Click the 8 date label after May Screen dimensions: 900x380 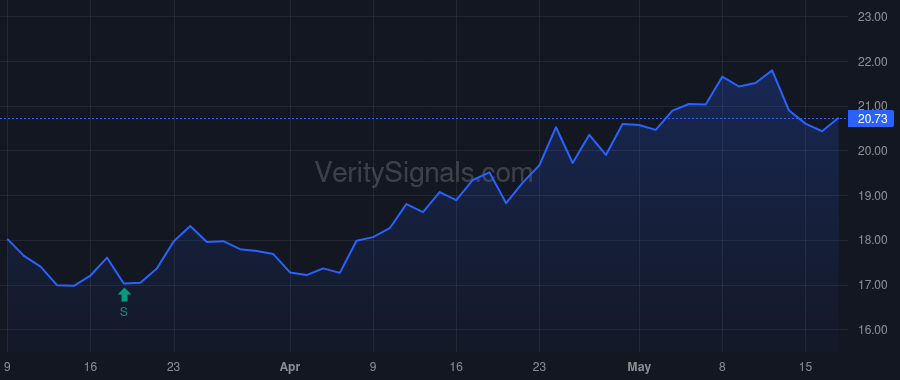pos(722,366)
